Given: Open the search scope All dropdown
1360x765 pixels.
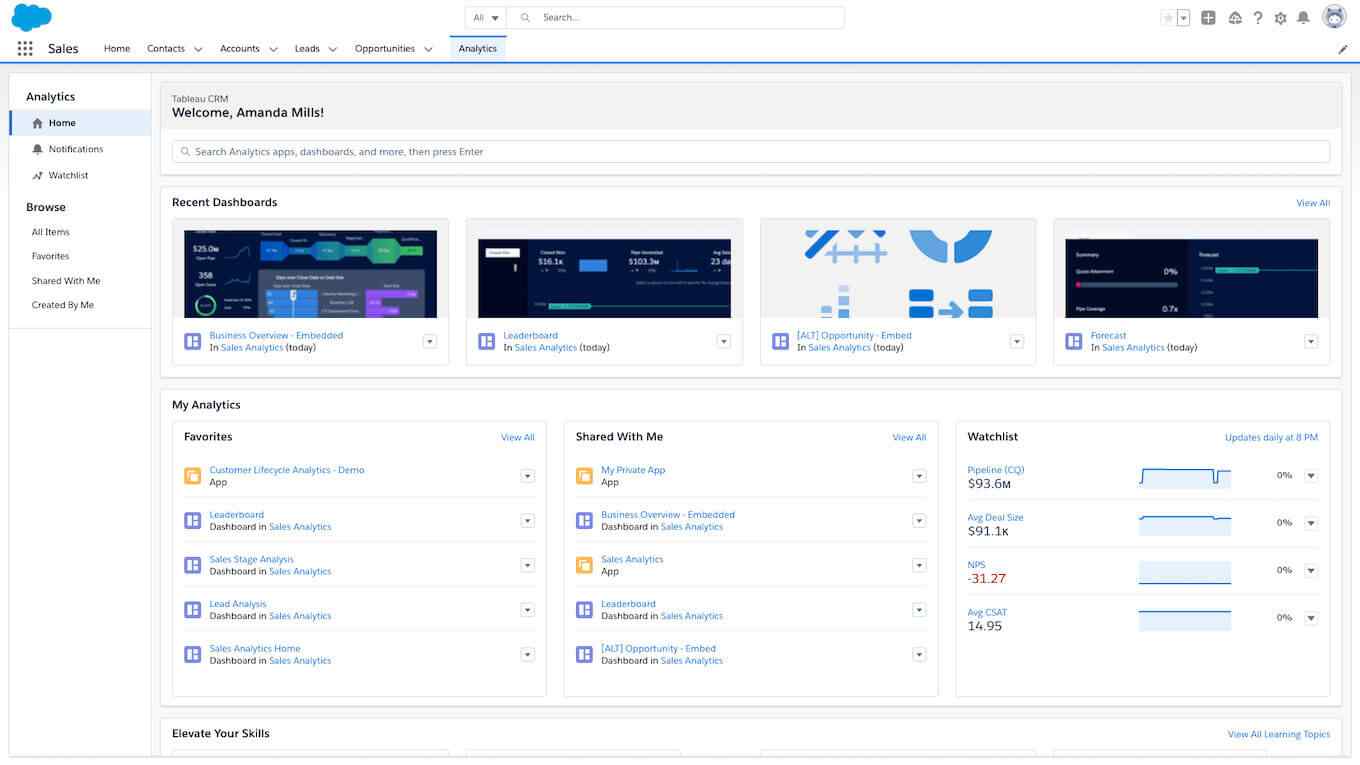Looking at the screenshot, I should [x=486, y=18].
